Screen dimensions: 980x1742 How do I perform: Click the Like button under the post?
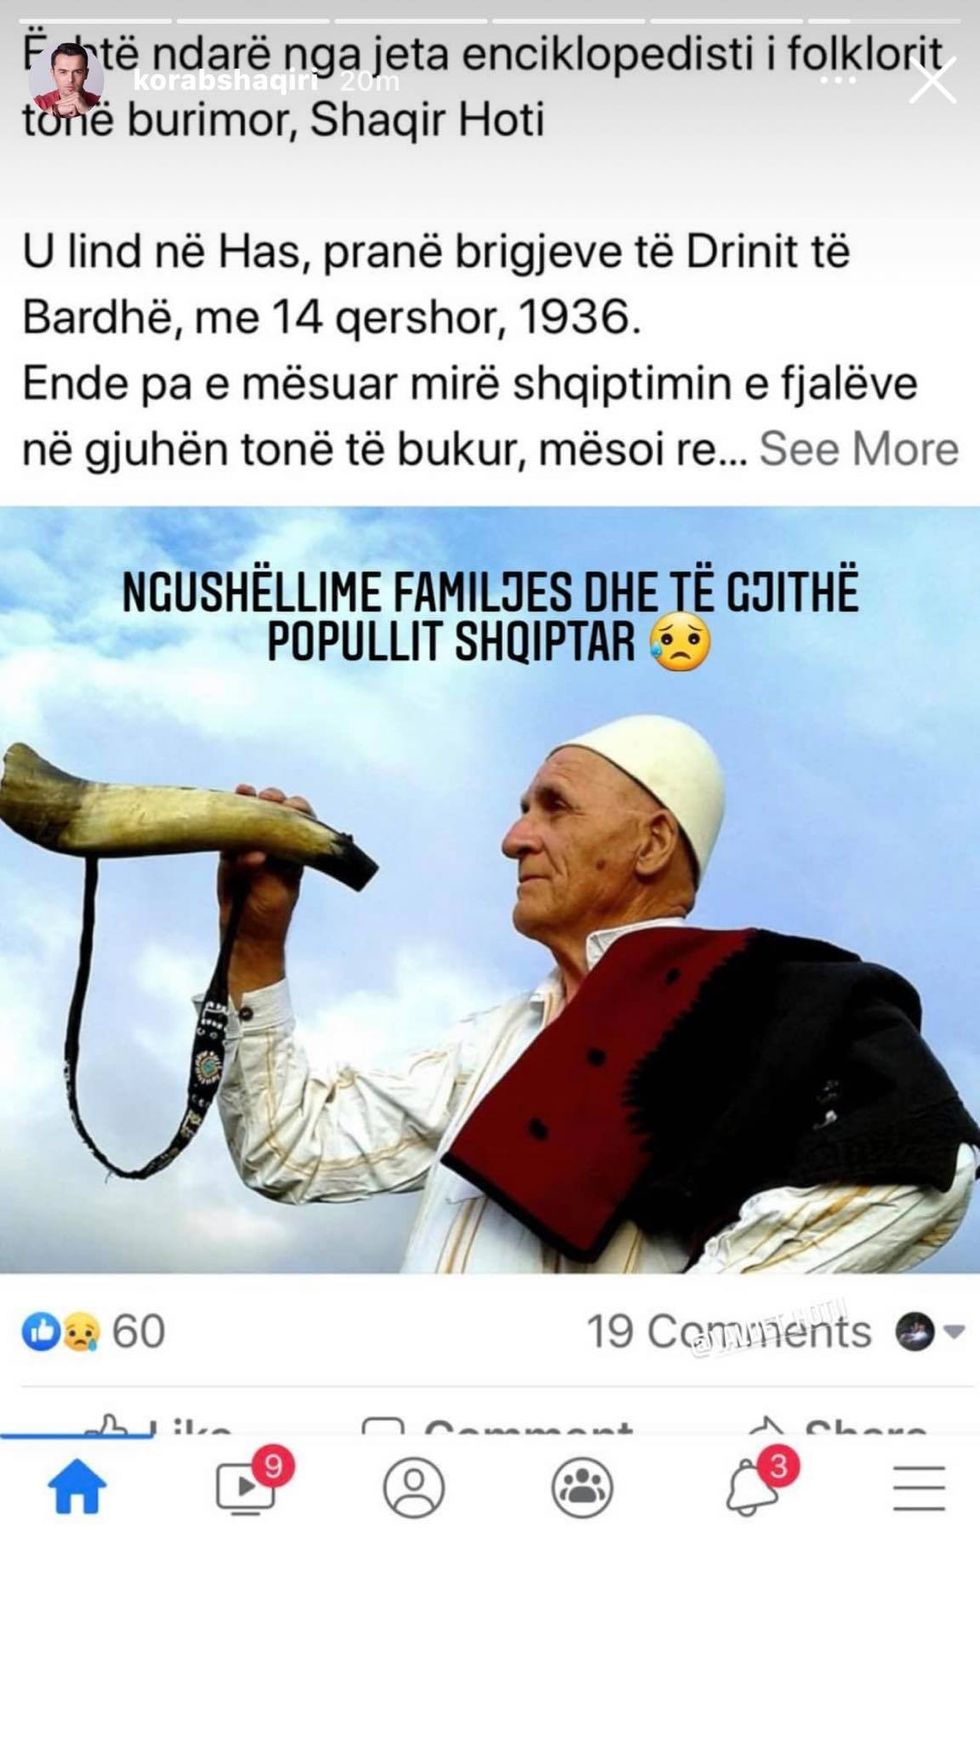160,1424
